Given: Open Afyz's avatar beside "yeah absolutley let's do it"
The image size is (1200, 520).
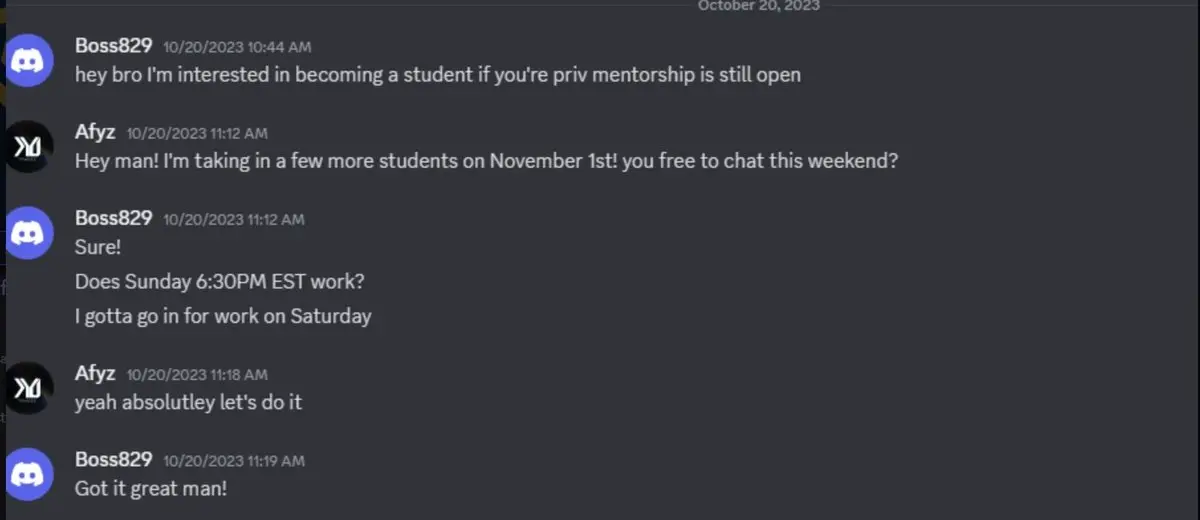Looking at the screenshot, I should pos(29,388).
